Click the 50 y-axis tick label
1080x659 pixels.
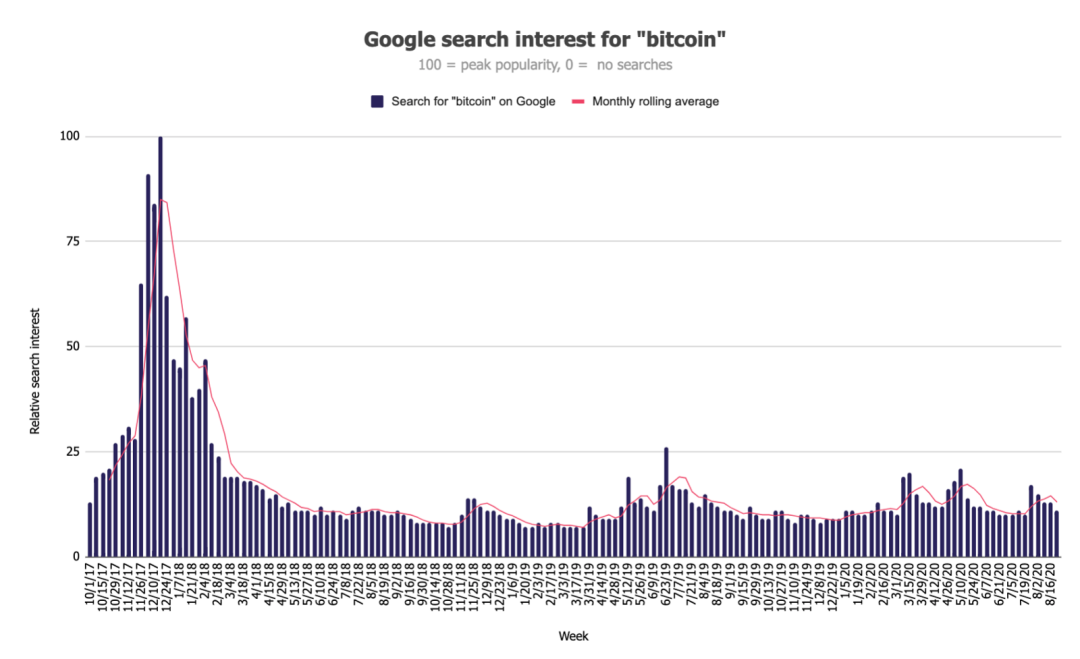(x=73, y=346)
